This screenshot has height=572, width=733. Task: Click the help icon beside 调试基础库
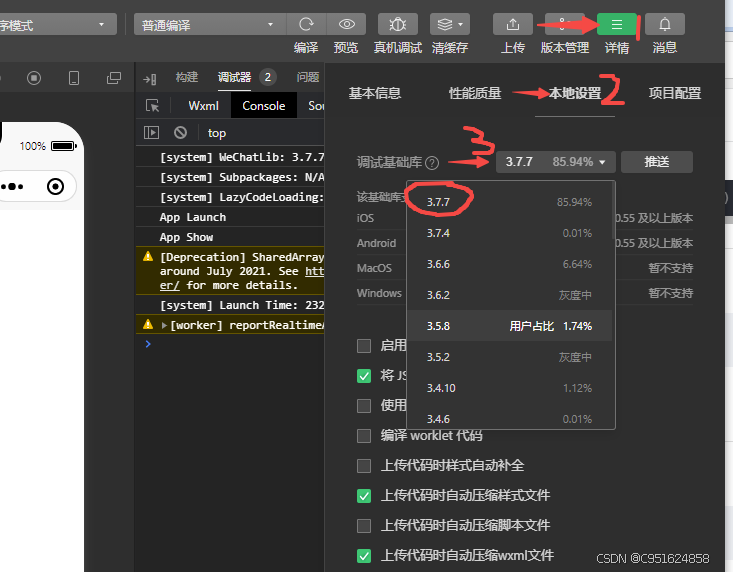(x=432, y=163)
